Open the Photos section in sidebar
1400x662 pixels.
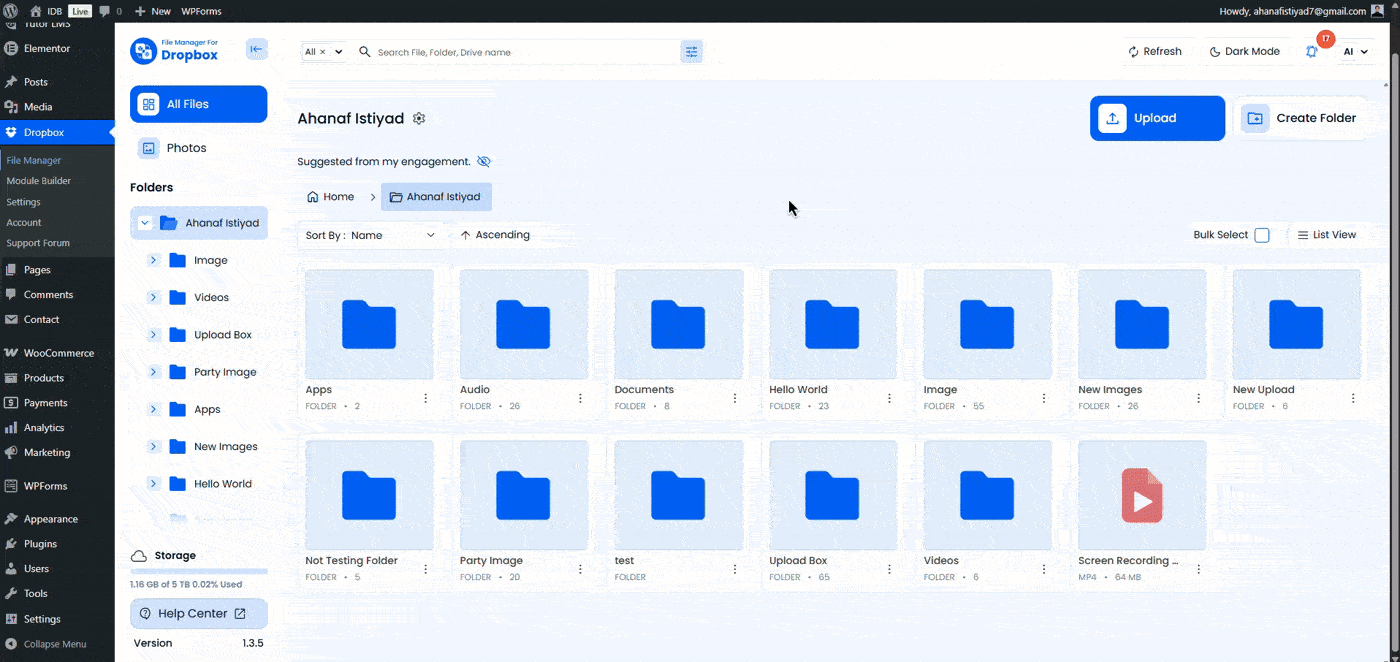(185, 147)
